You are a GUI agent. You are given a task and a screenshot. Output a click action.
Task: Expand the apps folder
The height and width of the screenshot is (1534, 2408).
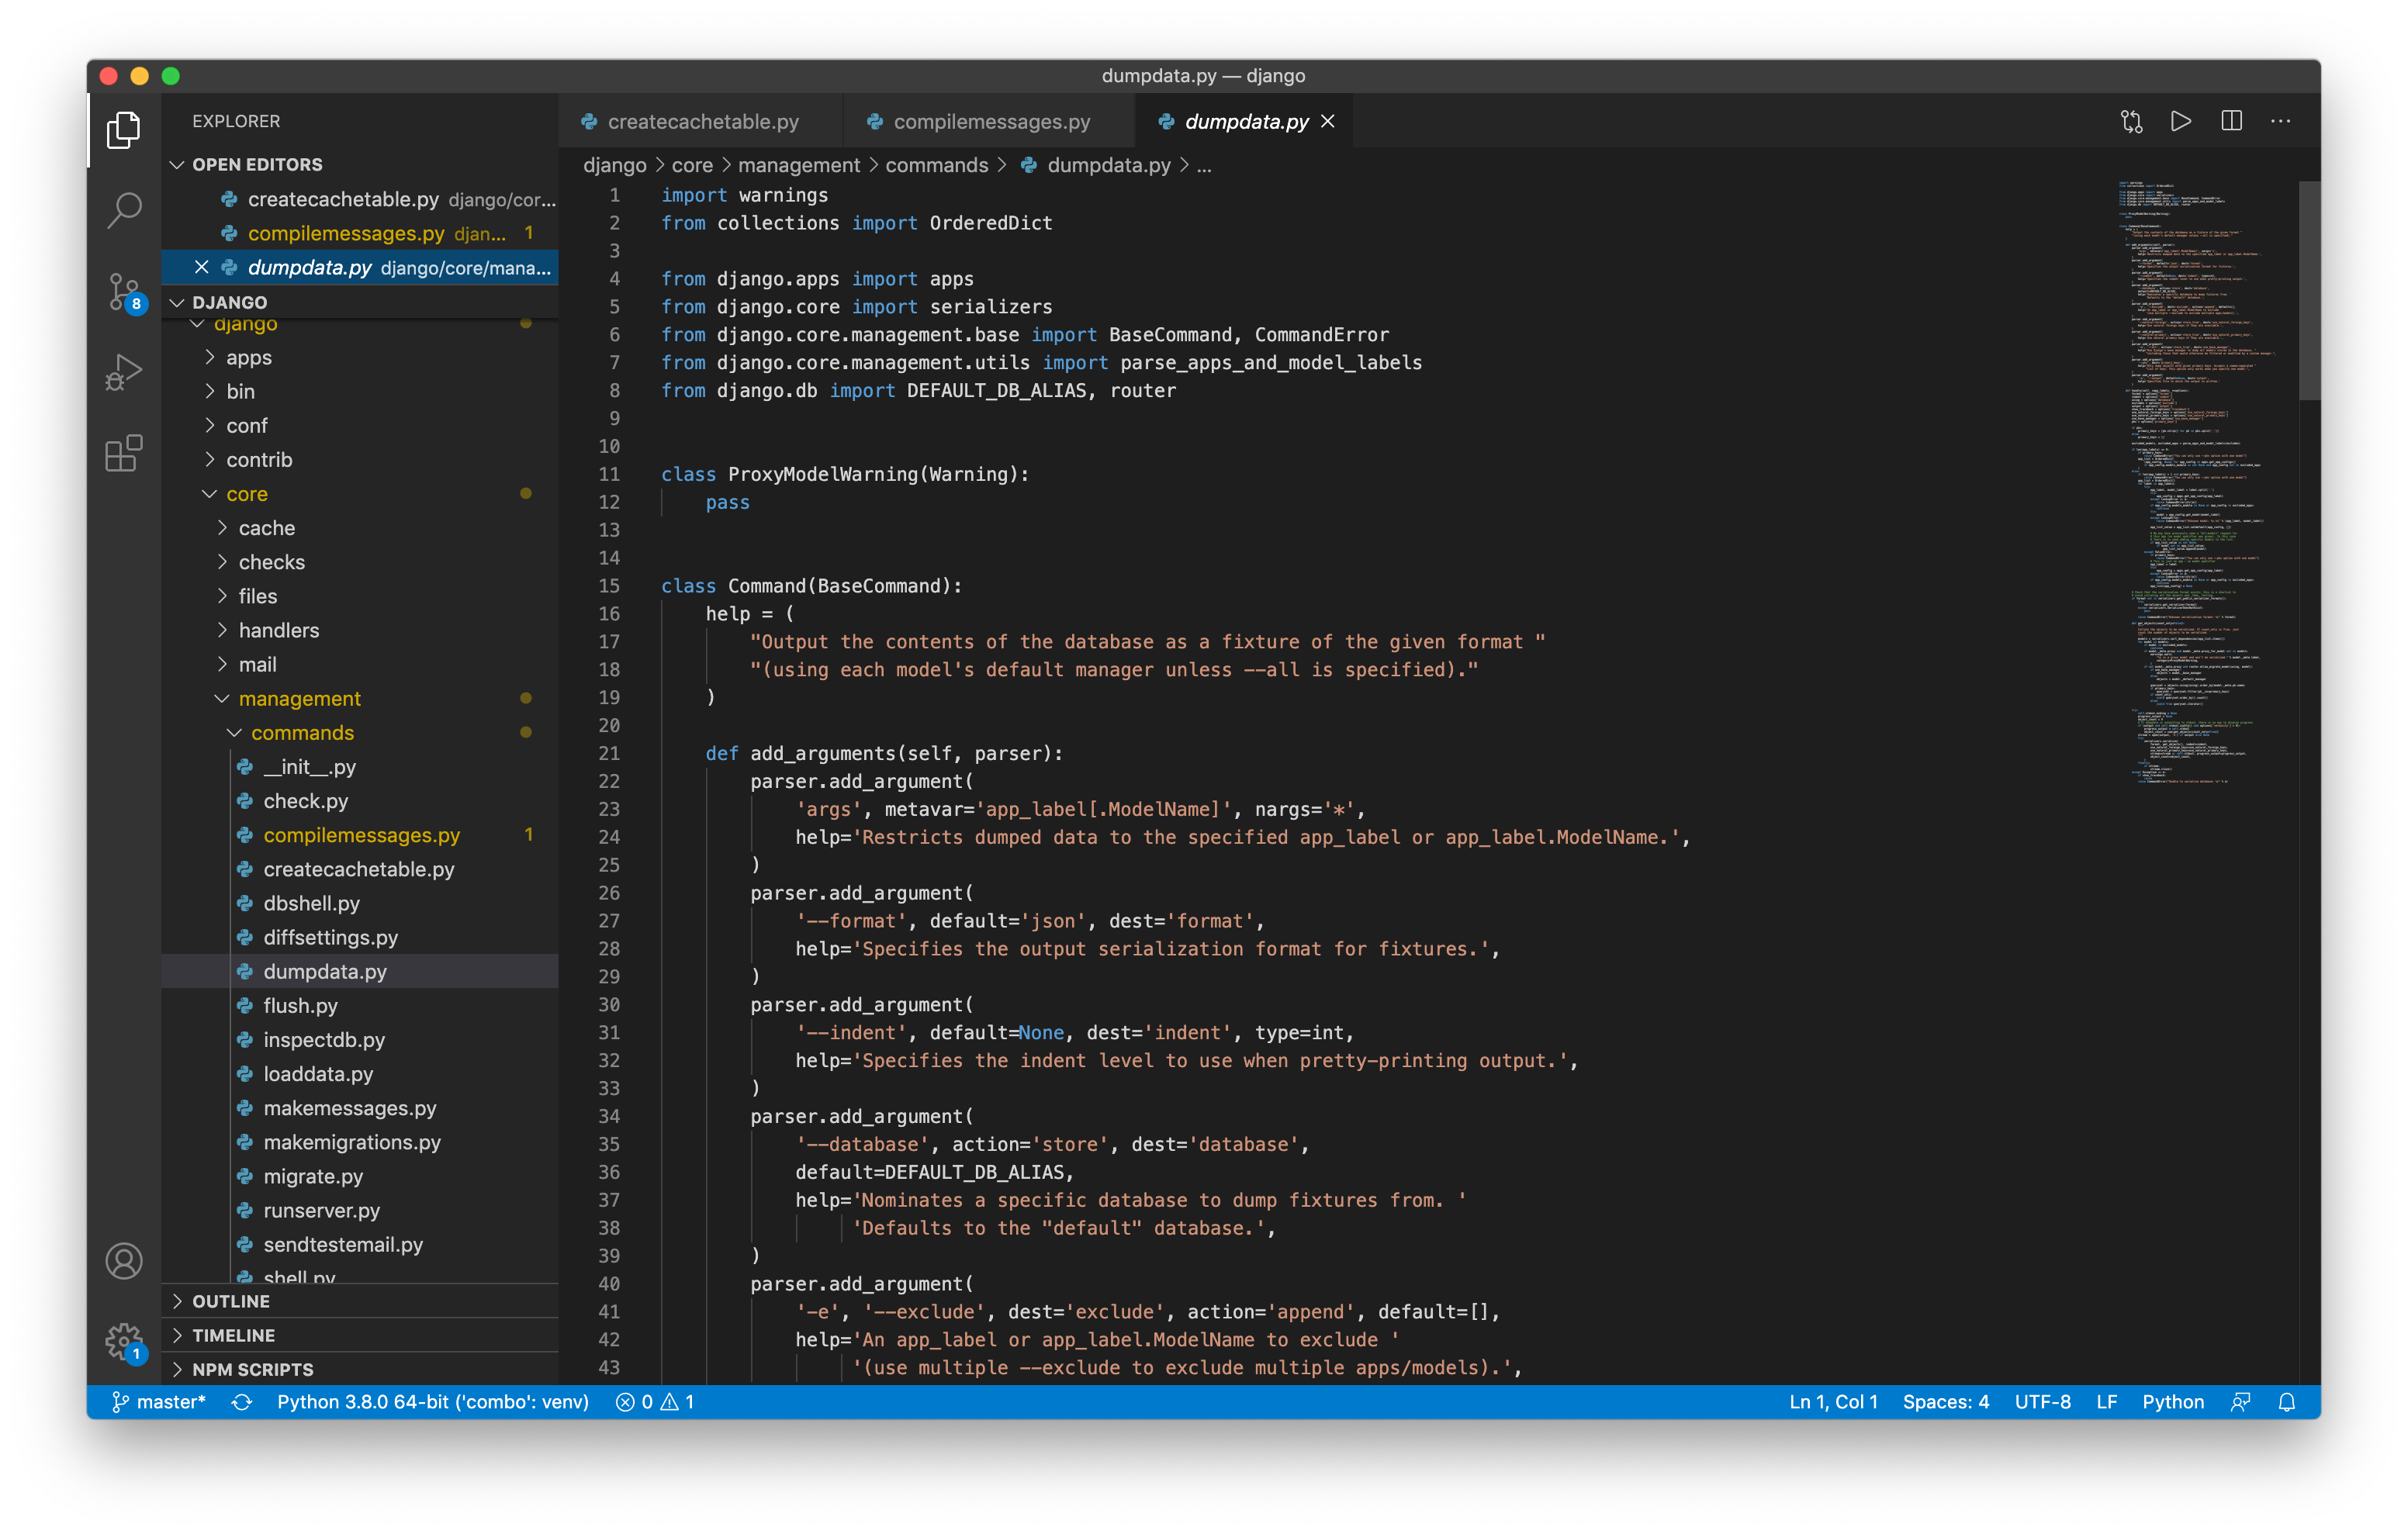click(360, 357)
